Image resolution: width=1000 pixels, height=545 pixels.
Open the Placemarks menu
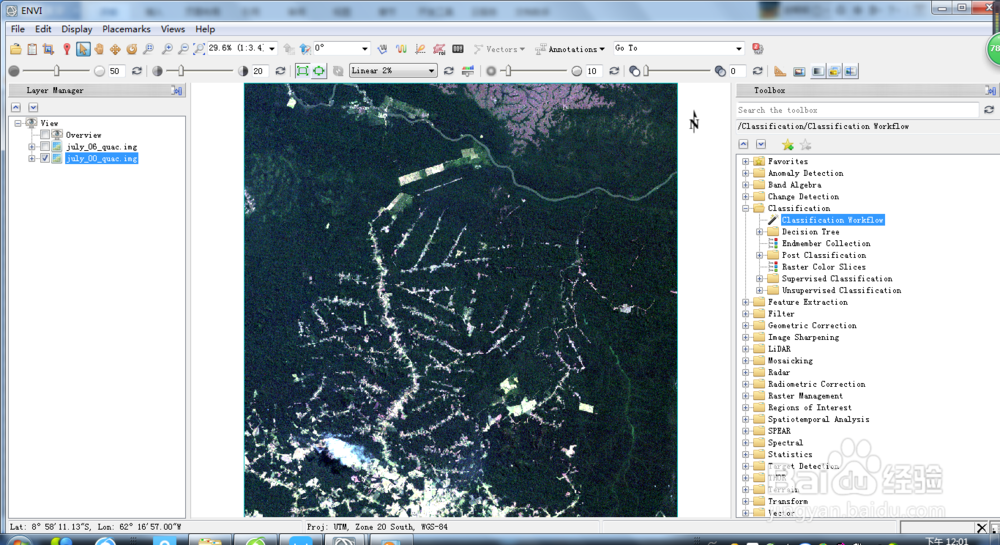[126, 29]
